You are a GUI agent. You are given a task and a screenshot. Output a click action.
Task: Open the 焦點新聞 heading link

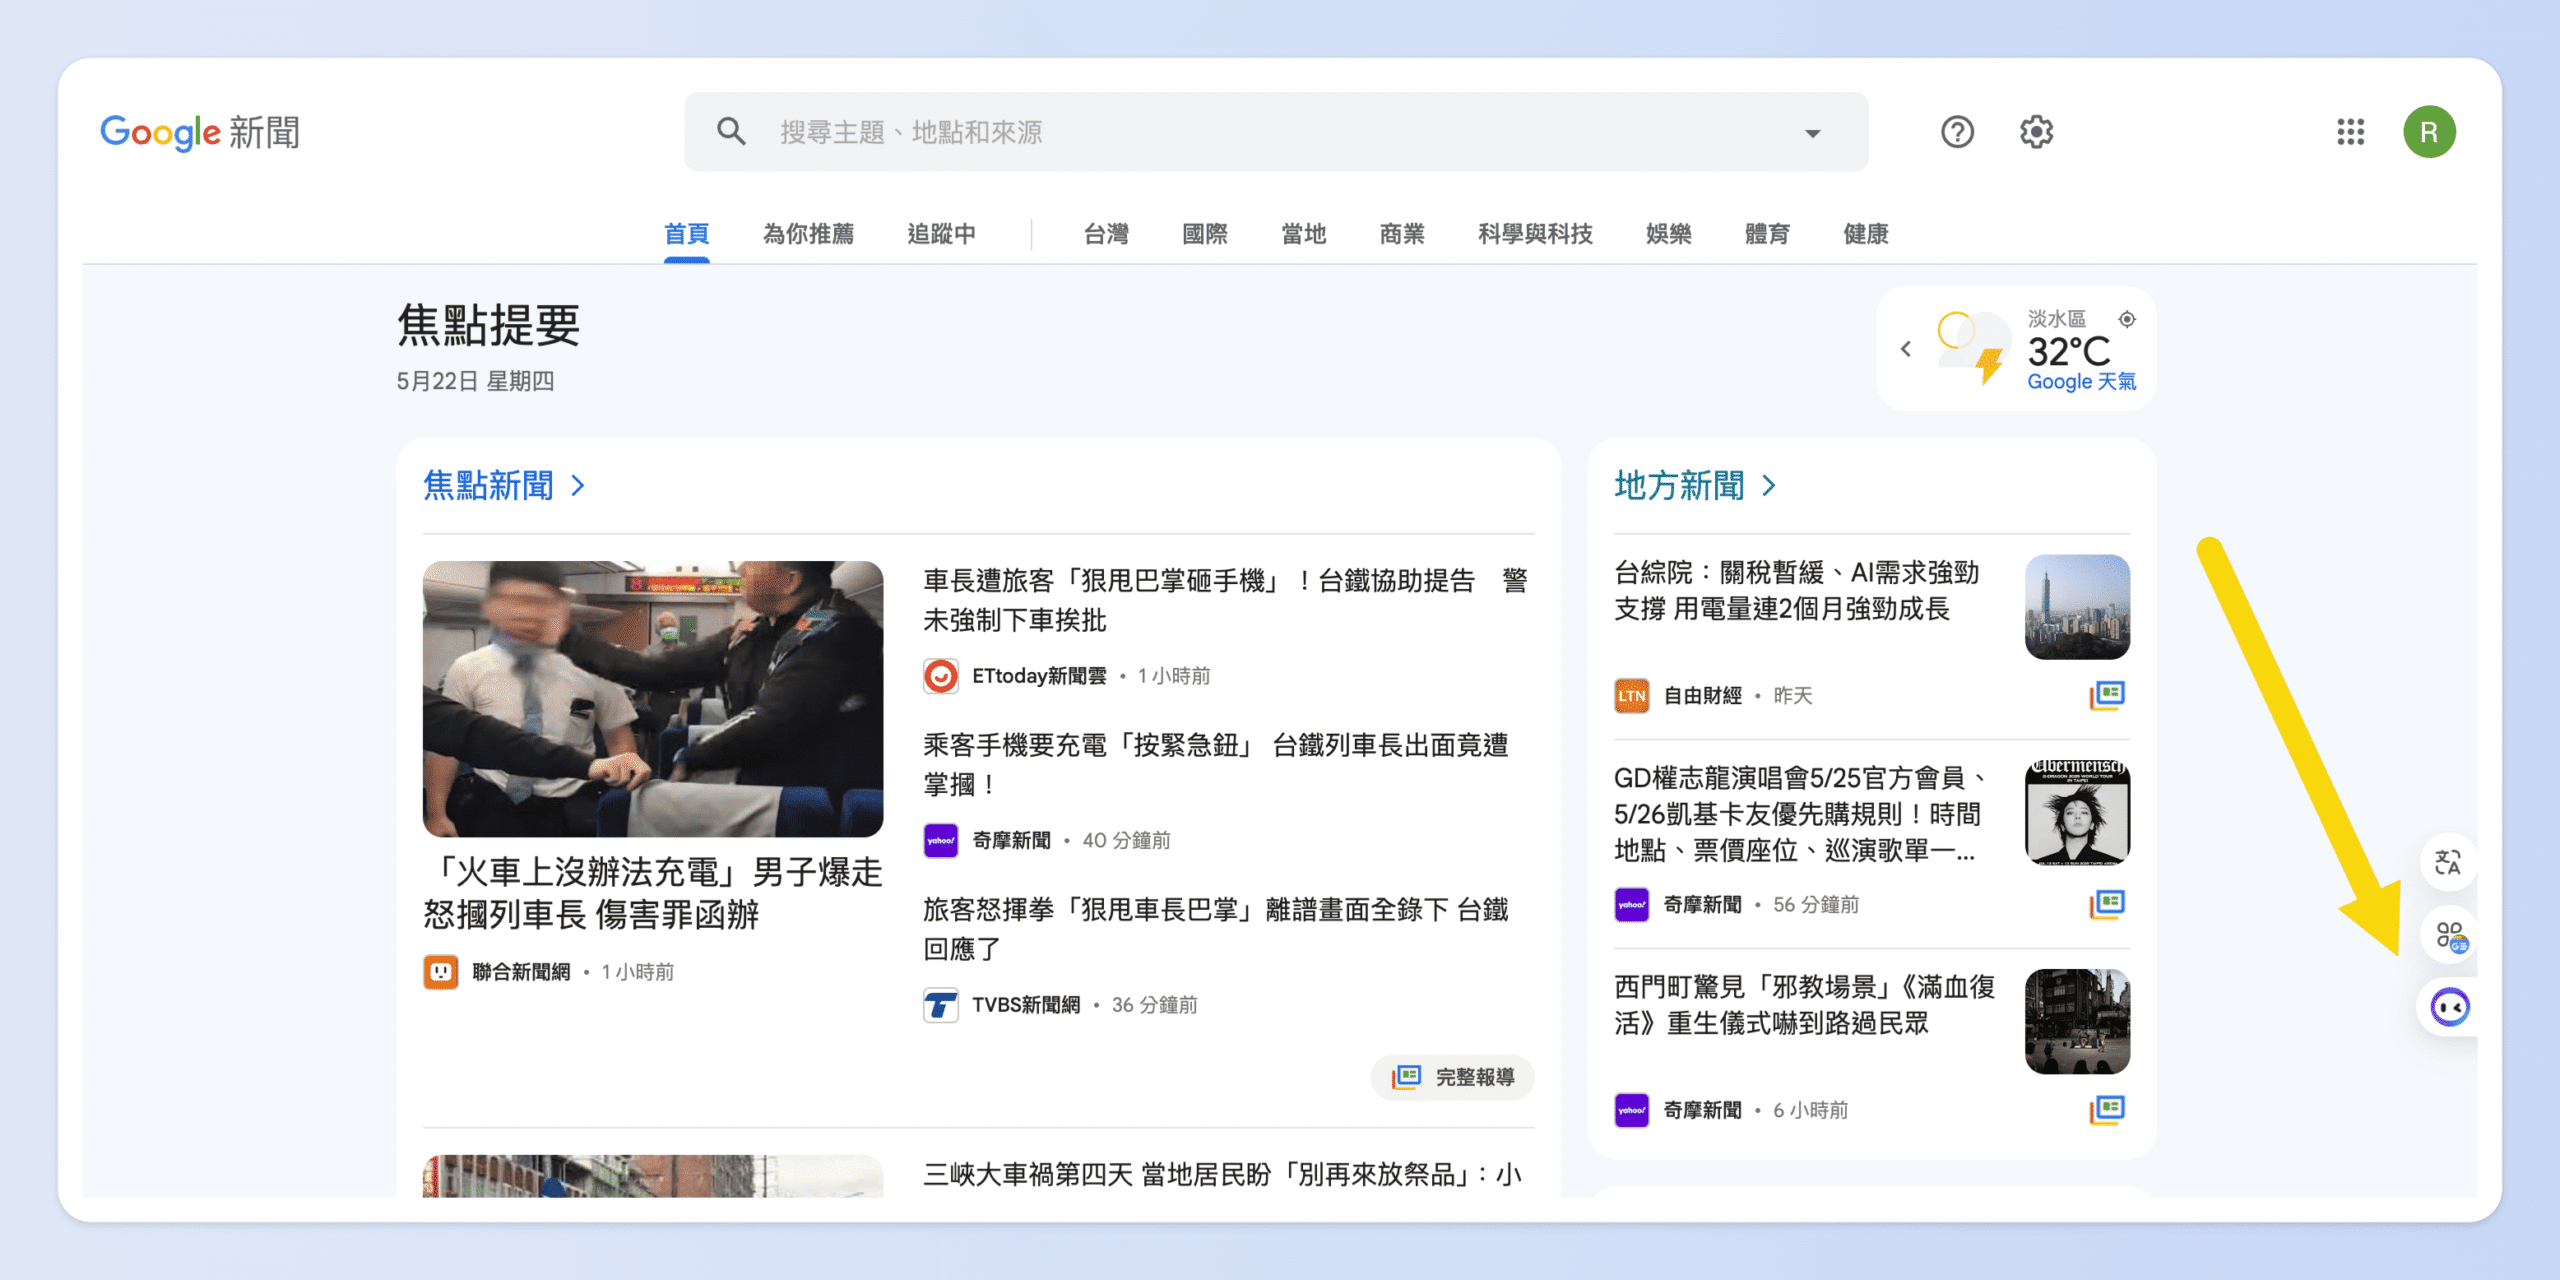488,486
